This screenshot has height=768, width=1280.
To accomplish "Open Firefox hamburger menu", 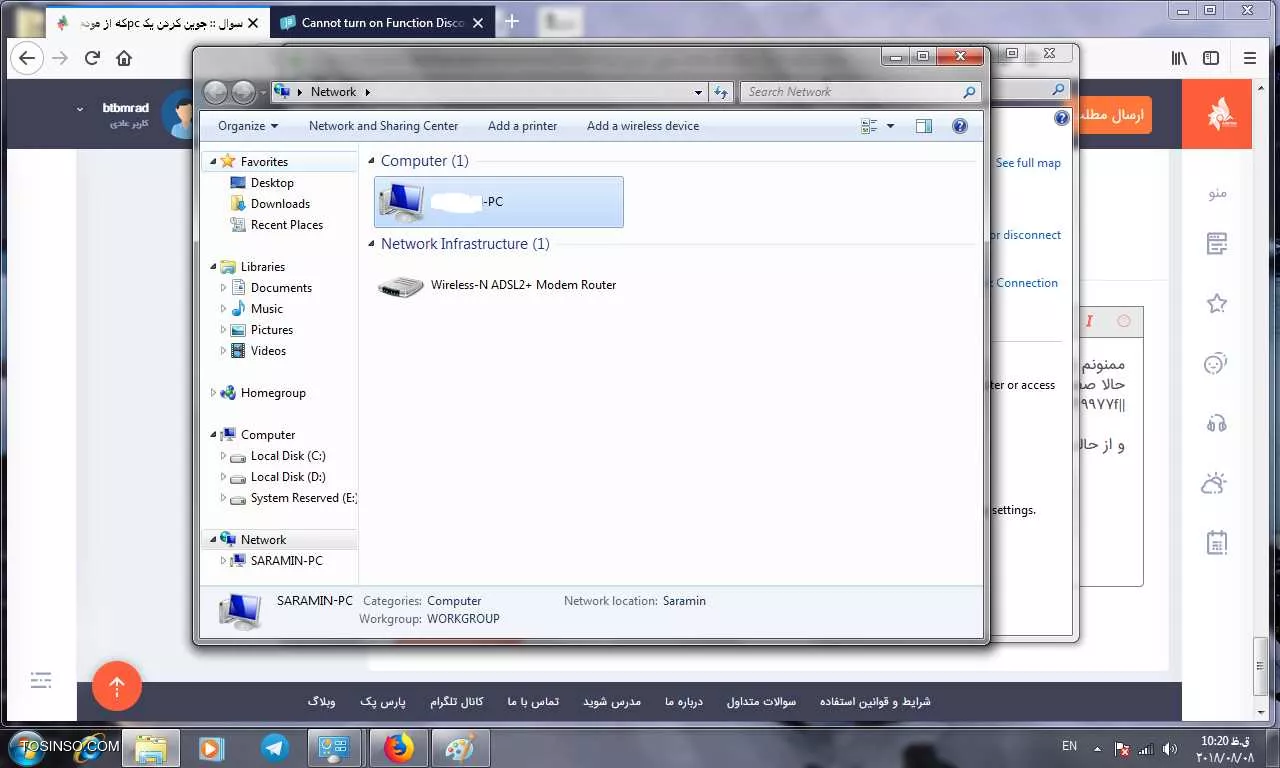I will pos(1250,58).
